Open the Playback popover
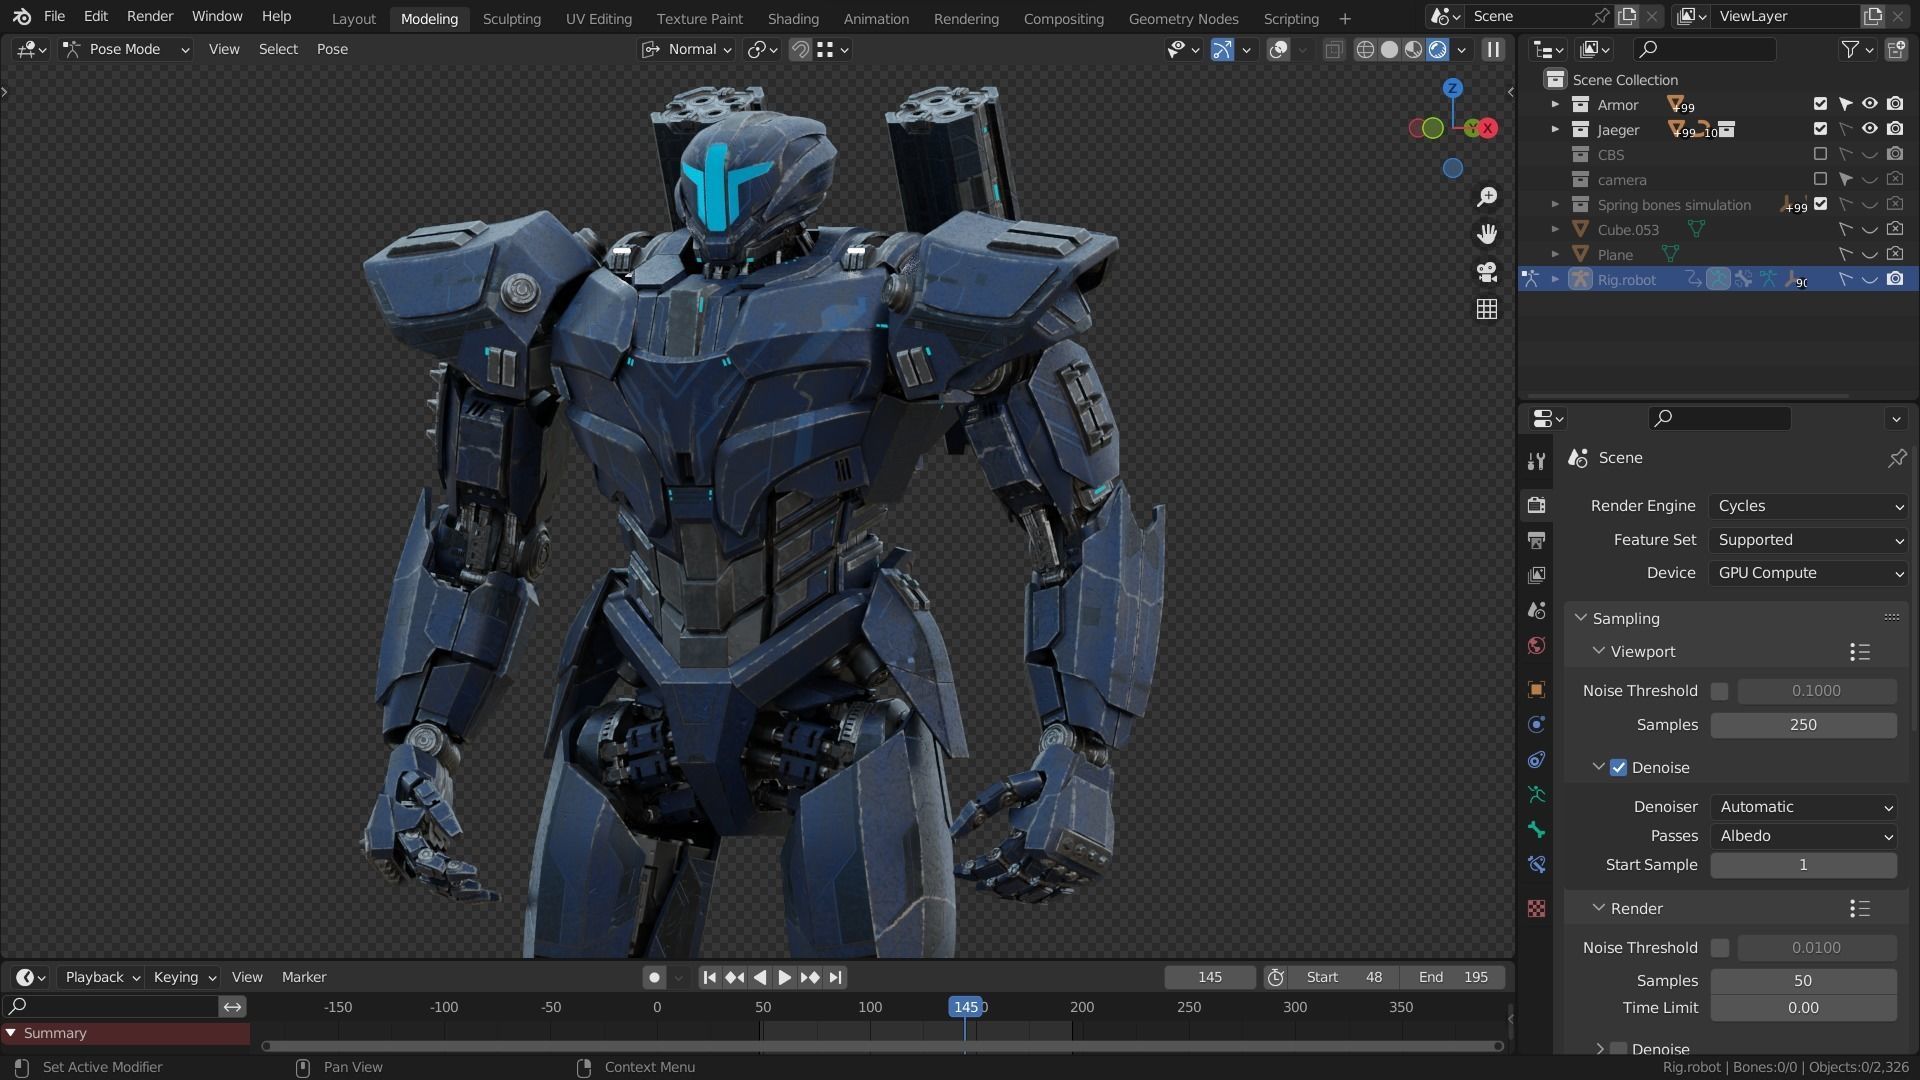 click(102, 977)
